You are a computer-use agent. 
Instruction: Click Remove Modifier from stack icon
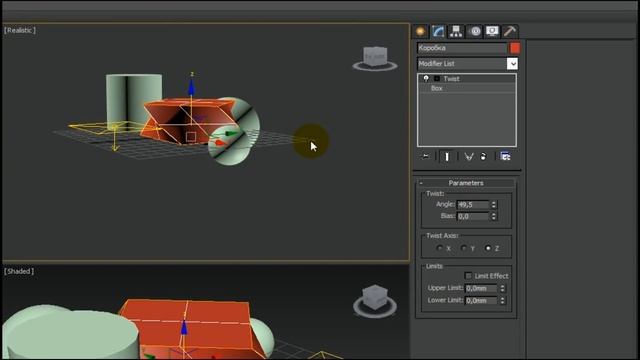click(x=484, y=157)
